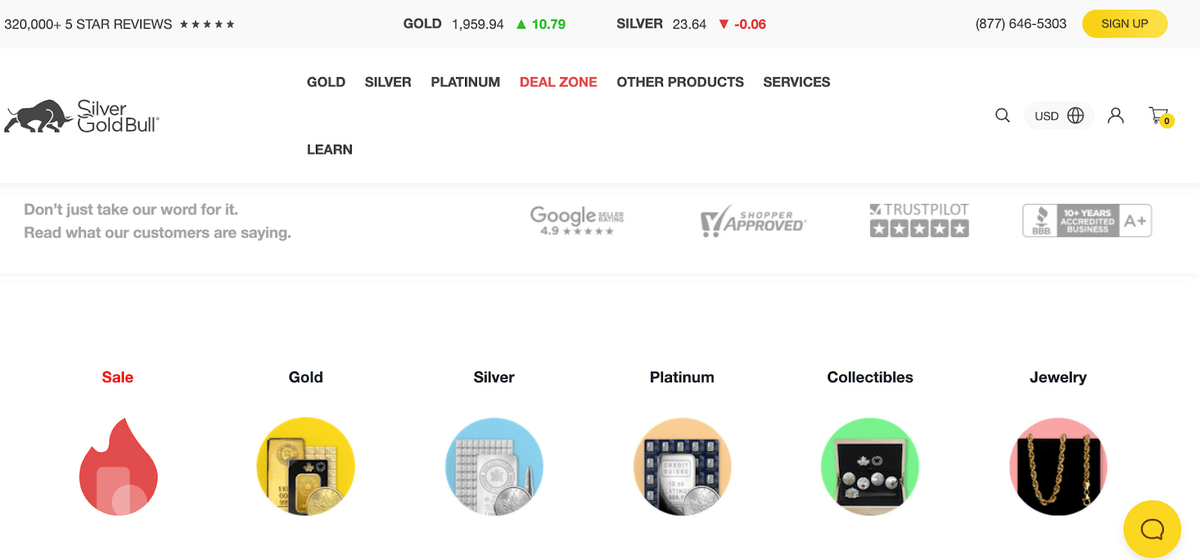Open the LEARN navigation menu
Viewport: 1200px width, 560px height.
329,149
